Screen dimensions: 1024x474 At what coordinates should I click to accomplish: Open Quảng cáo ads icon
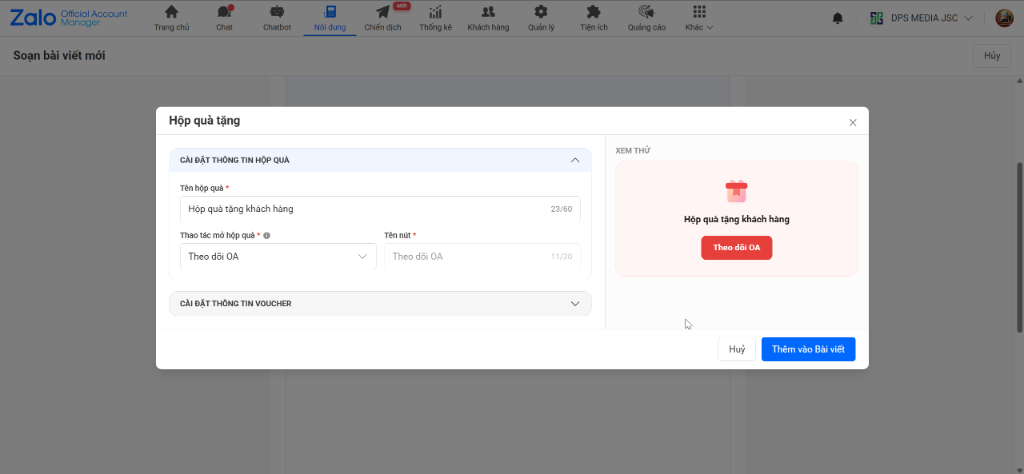(647, 12)
